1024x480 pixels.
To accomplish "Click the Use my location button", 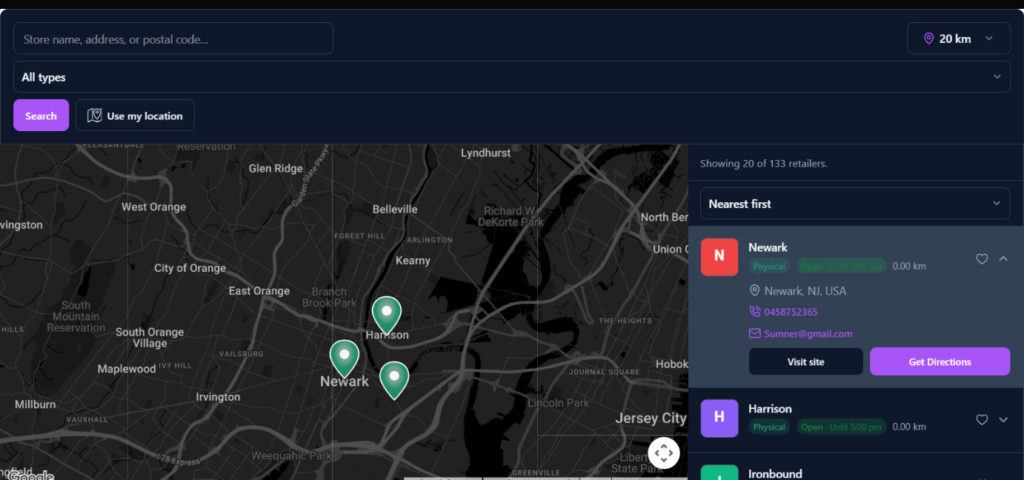I will 135,116.
